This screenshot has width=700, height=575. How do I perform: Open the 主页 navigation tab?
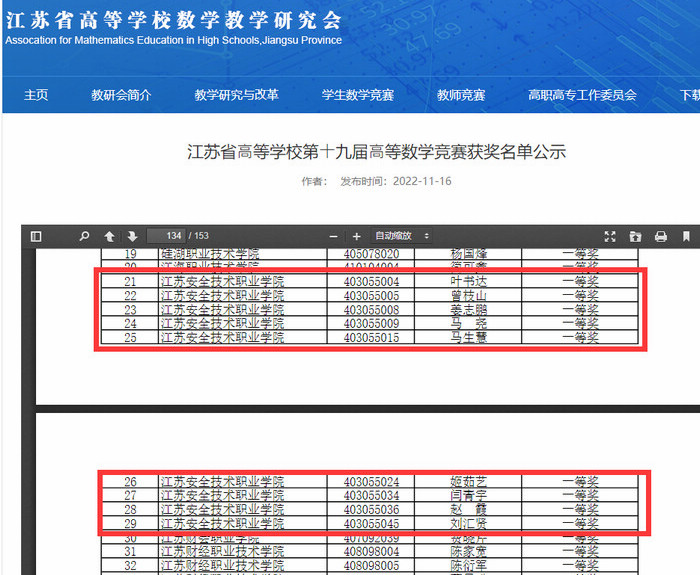36,95
